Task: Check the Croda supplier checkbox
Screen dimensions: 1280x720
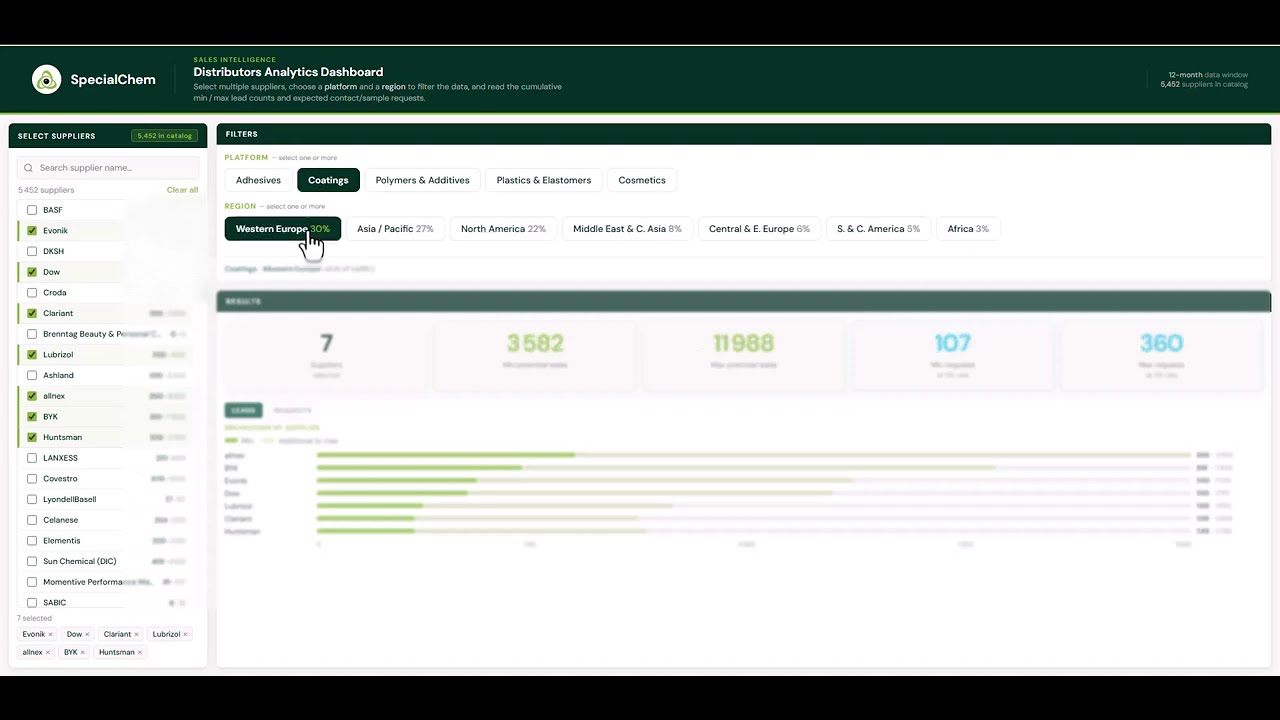Action: click(x=32, y=293)
